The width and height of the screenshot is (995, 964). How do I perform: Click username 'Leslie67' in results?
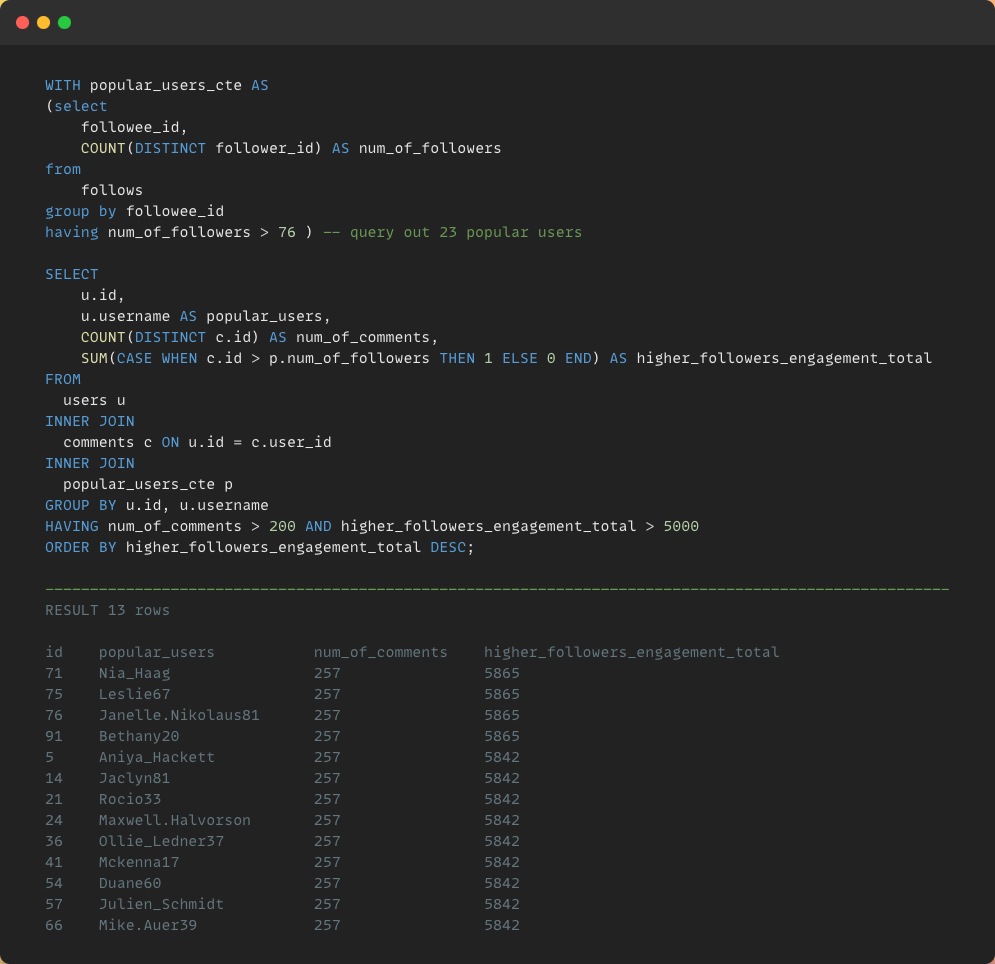pyautogui.click(x=135, y=694)
